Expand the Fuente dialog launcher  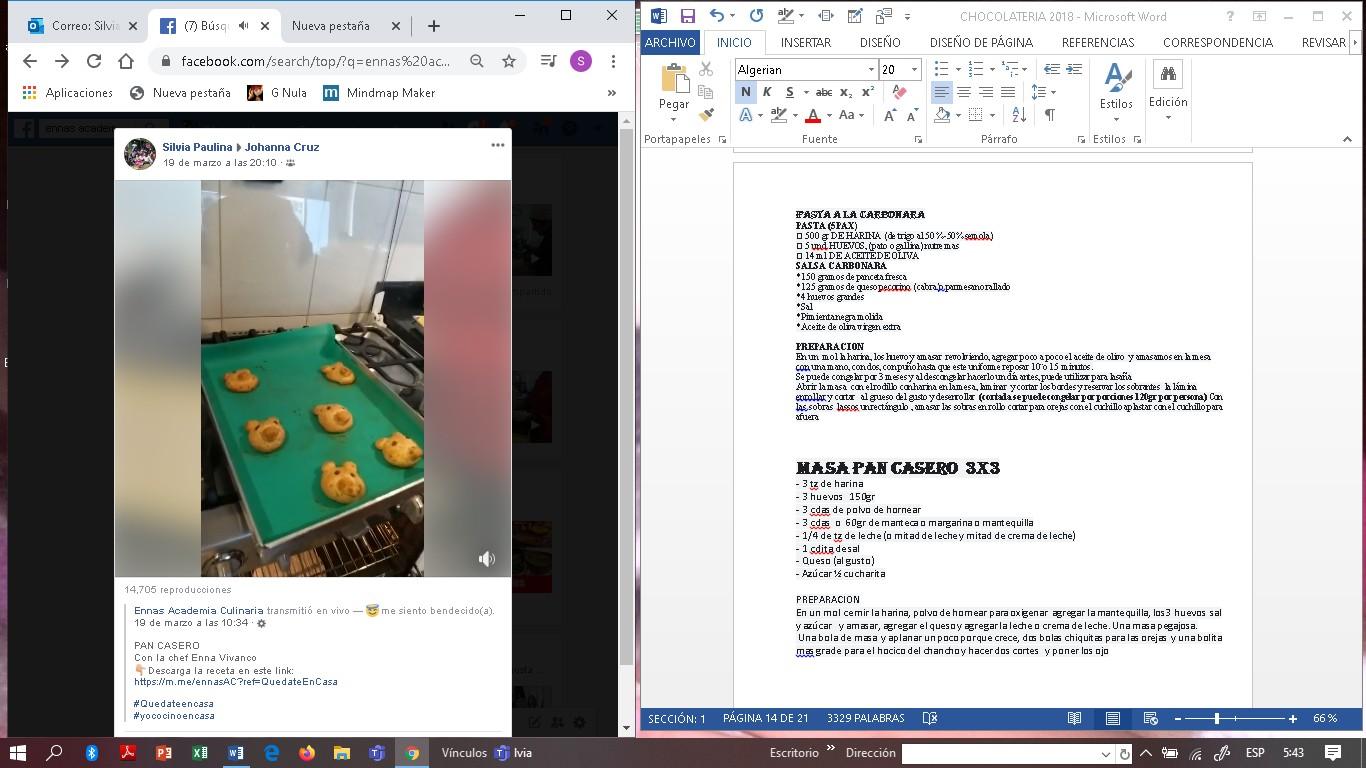918,140
